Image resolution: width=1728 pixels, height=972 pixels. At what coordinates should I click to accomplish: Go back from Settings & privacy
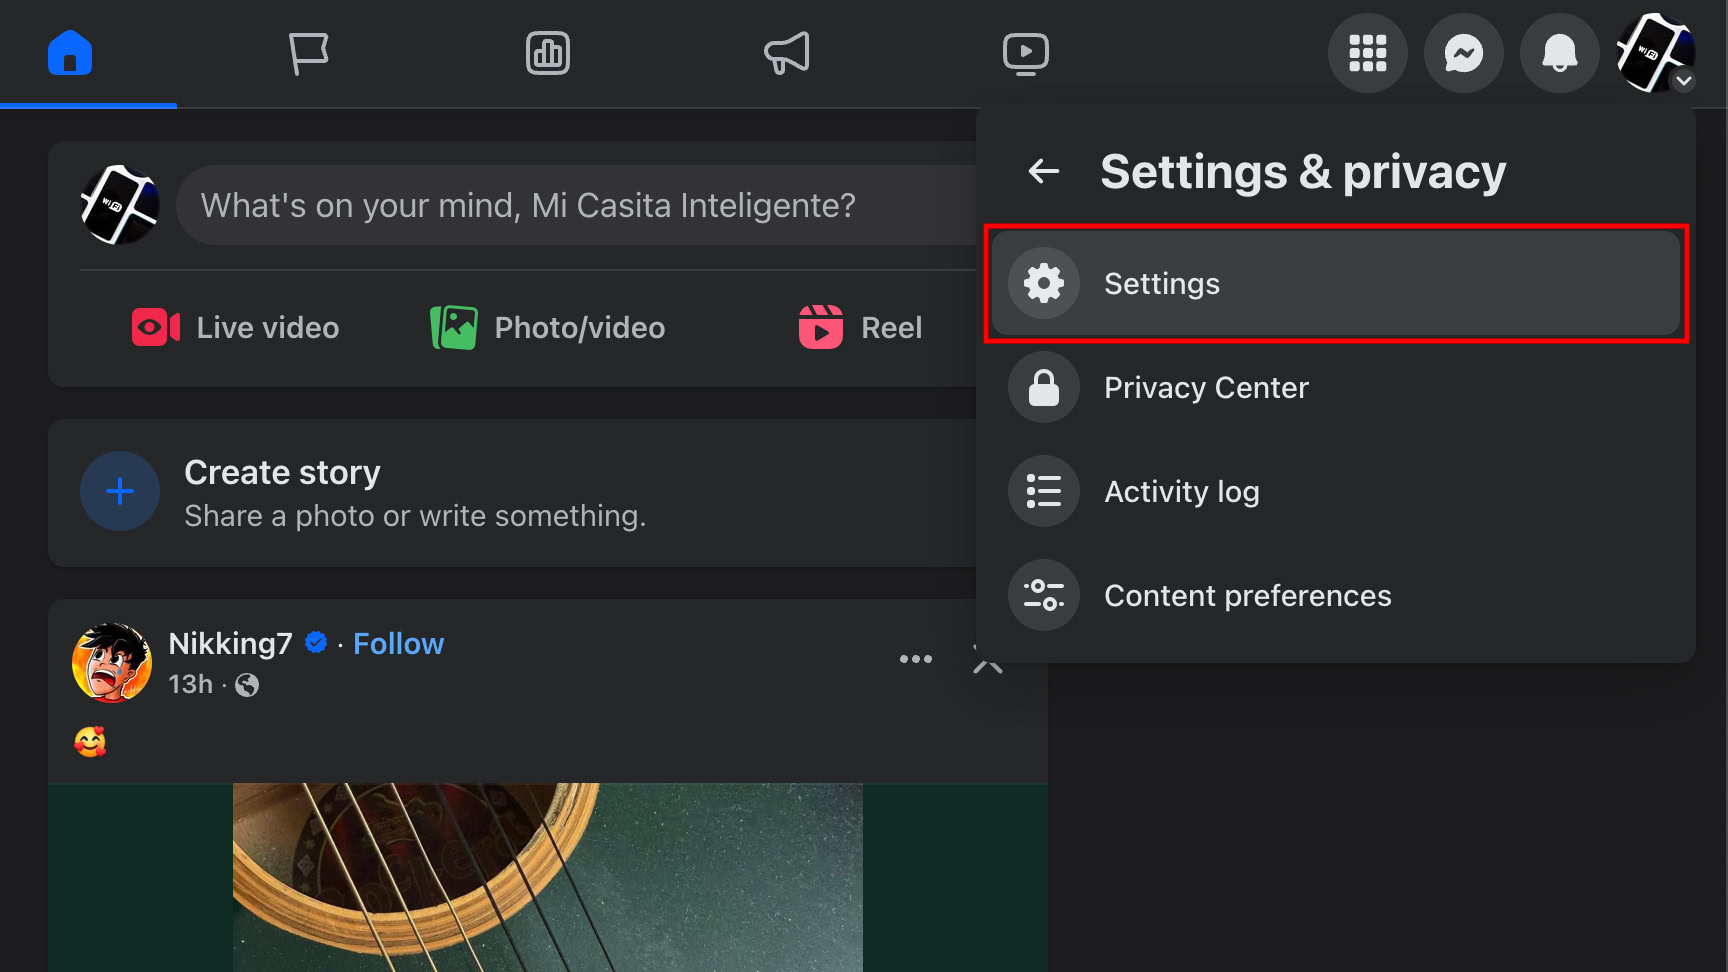(x=1044, y=171)
